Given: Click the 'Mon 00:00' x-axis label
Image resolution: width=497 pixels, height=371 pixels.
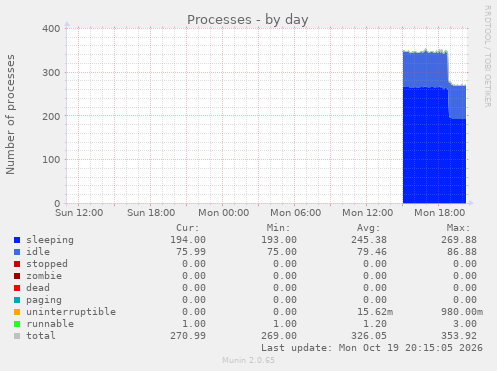Looking at the screenshot, I should [223, 213].
